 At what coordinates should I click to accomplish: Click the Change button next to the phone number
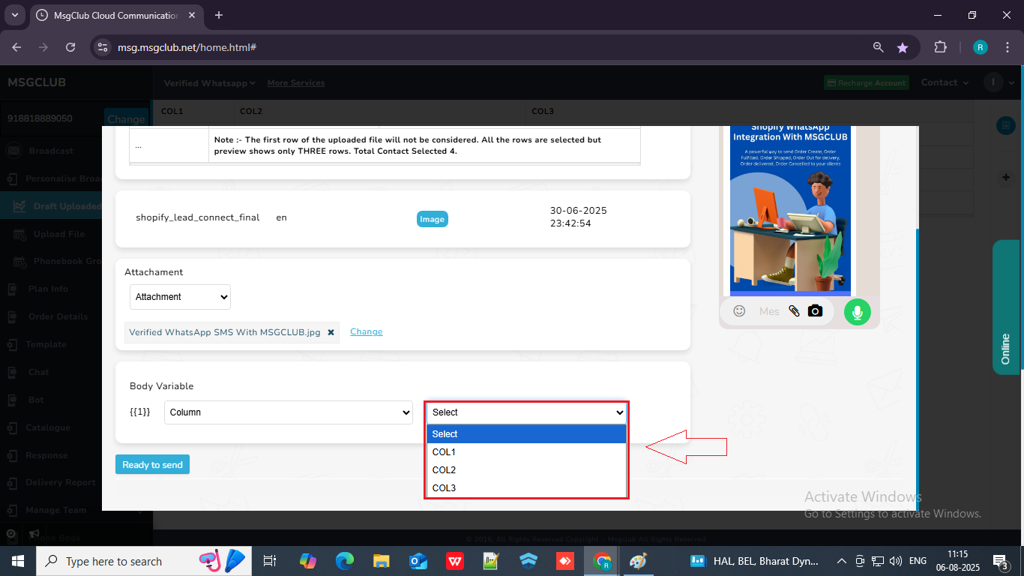pyautogui.click(x=126, y=119)
